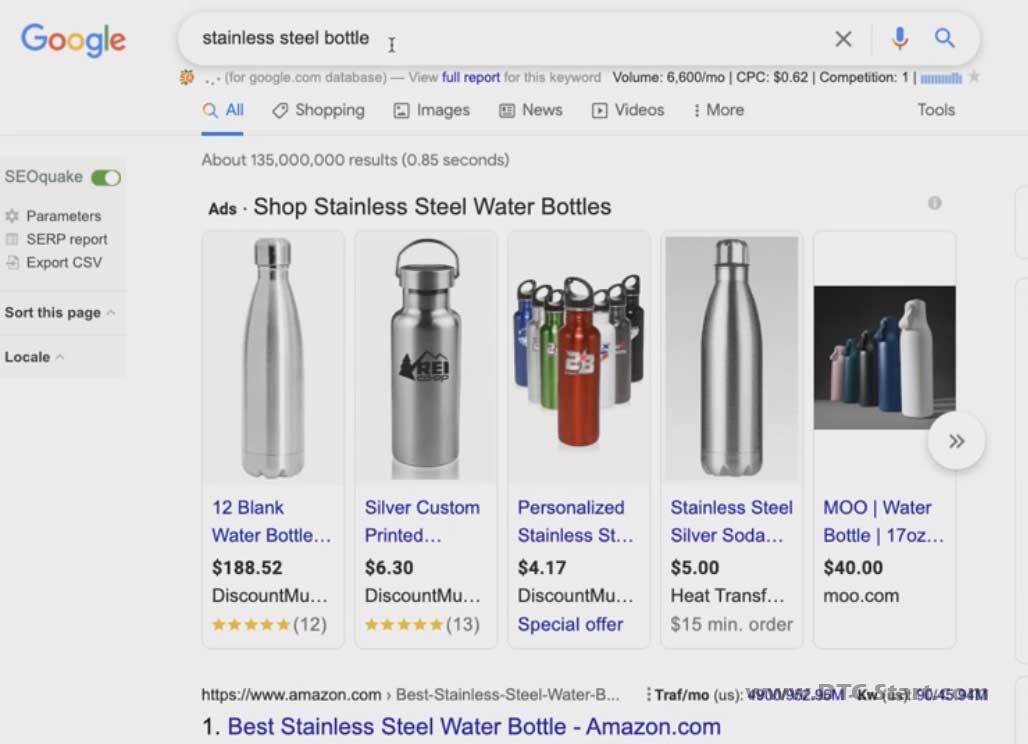The height and width of the screenshot is (744, 1028).
Task: Open the Best Stainless Steel Water Bottle Amazon result
Action: point(474,727)
